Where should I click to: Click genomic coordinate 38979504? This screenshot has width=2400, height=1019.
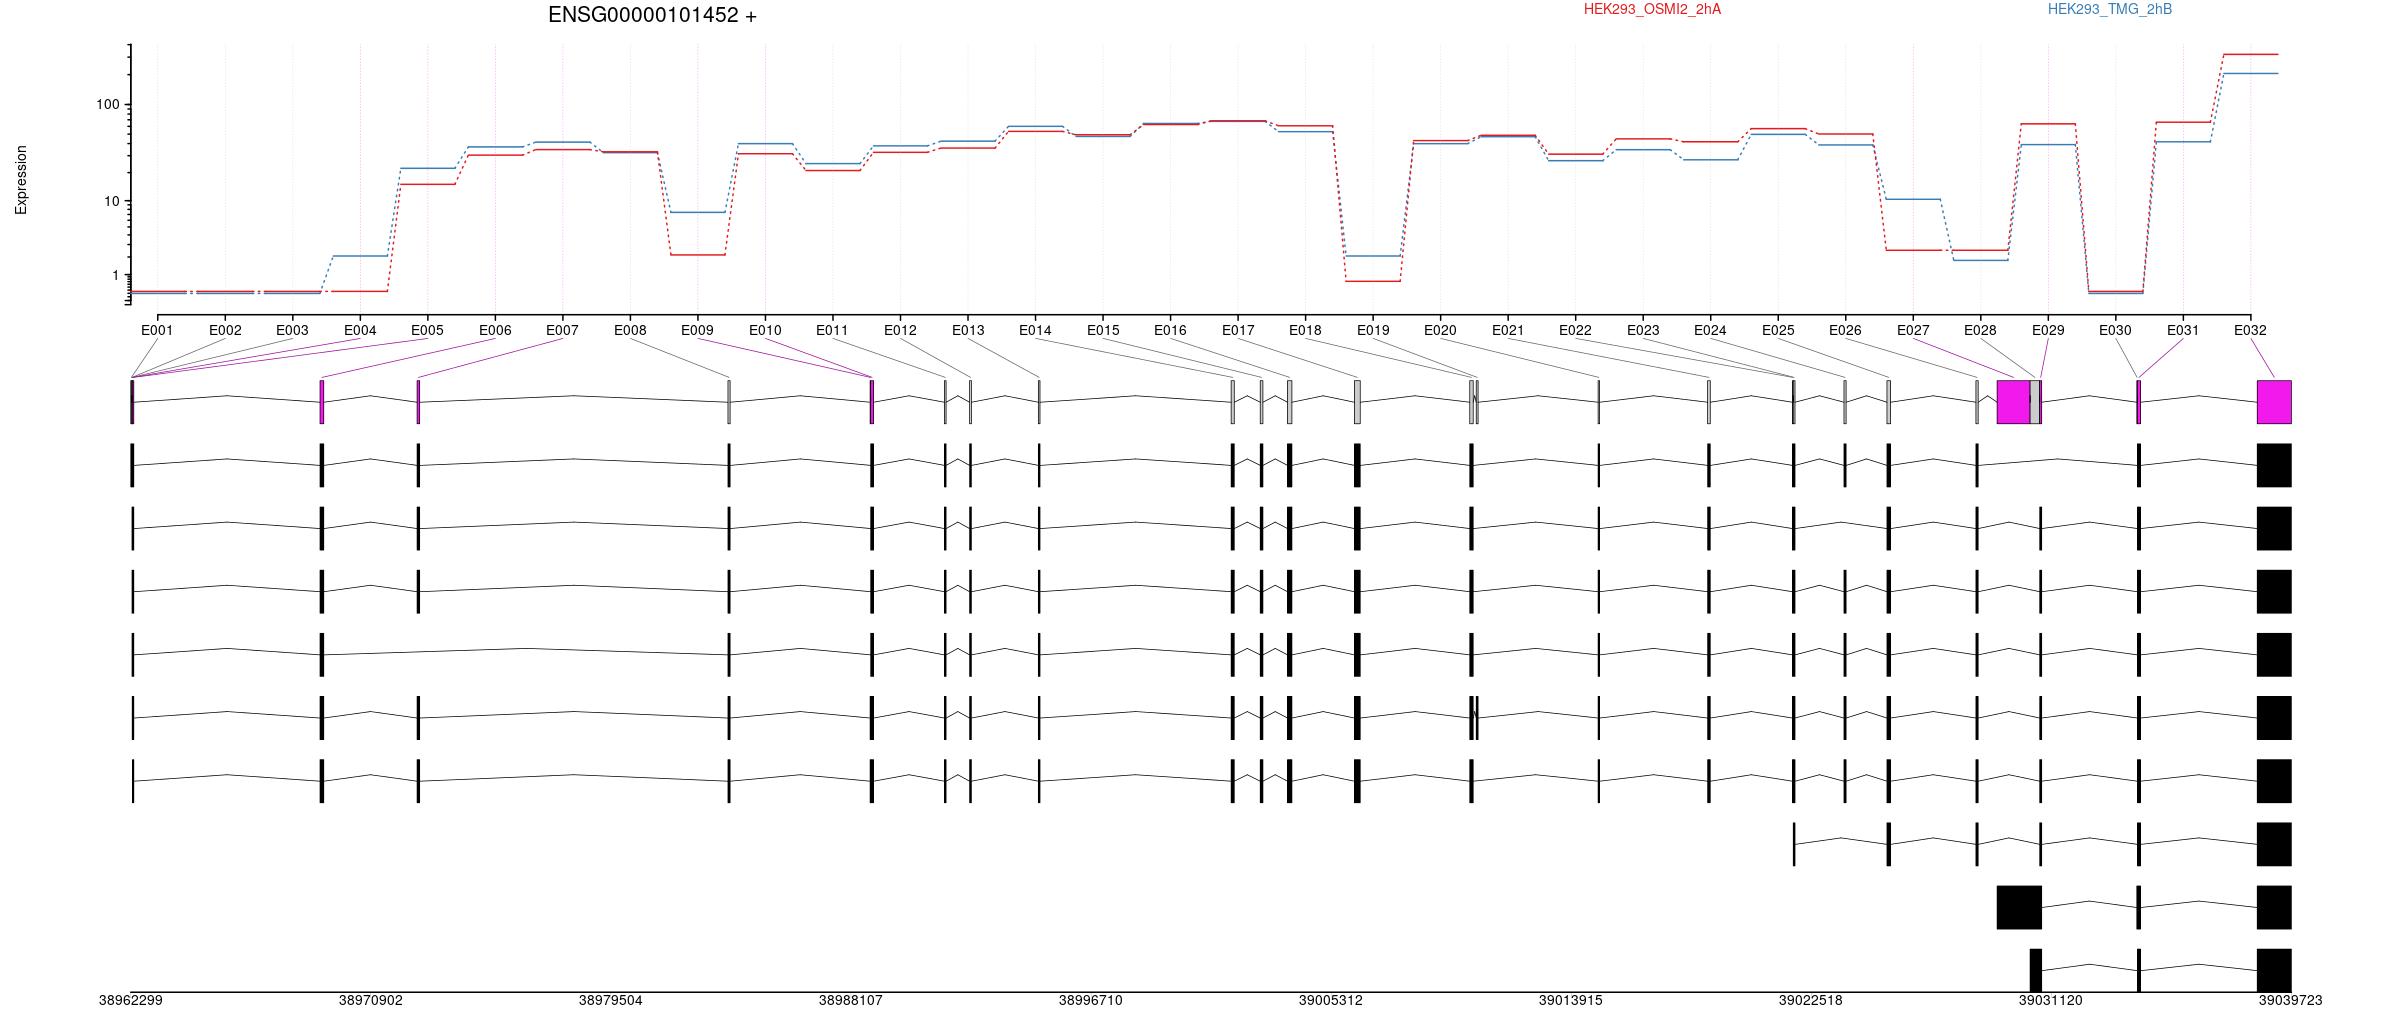coord(610,1000)
